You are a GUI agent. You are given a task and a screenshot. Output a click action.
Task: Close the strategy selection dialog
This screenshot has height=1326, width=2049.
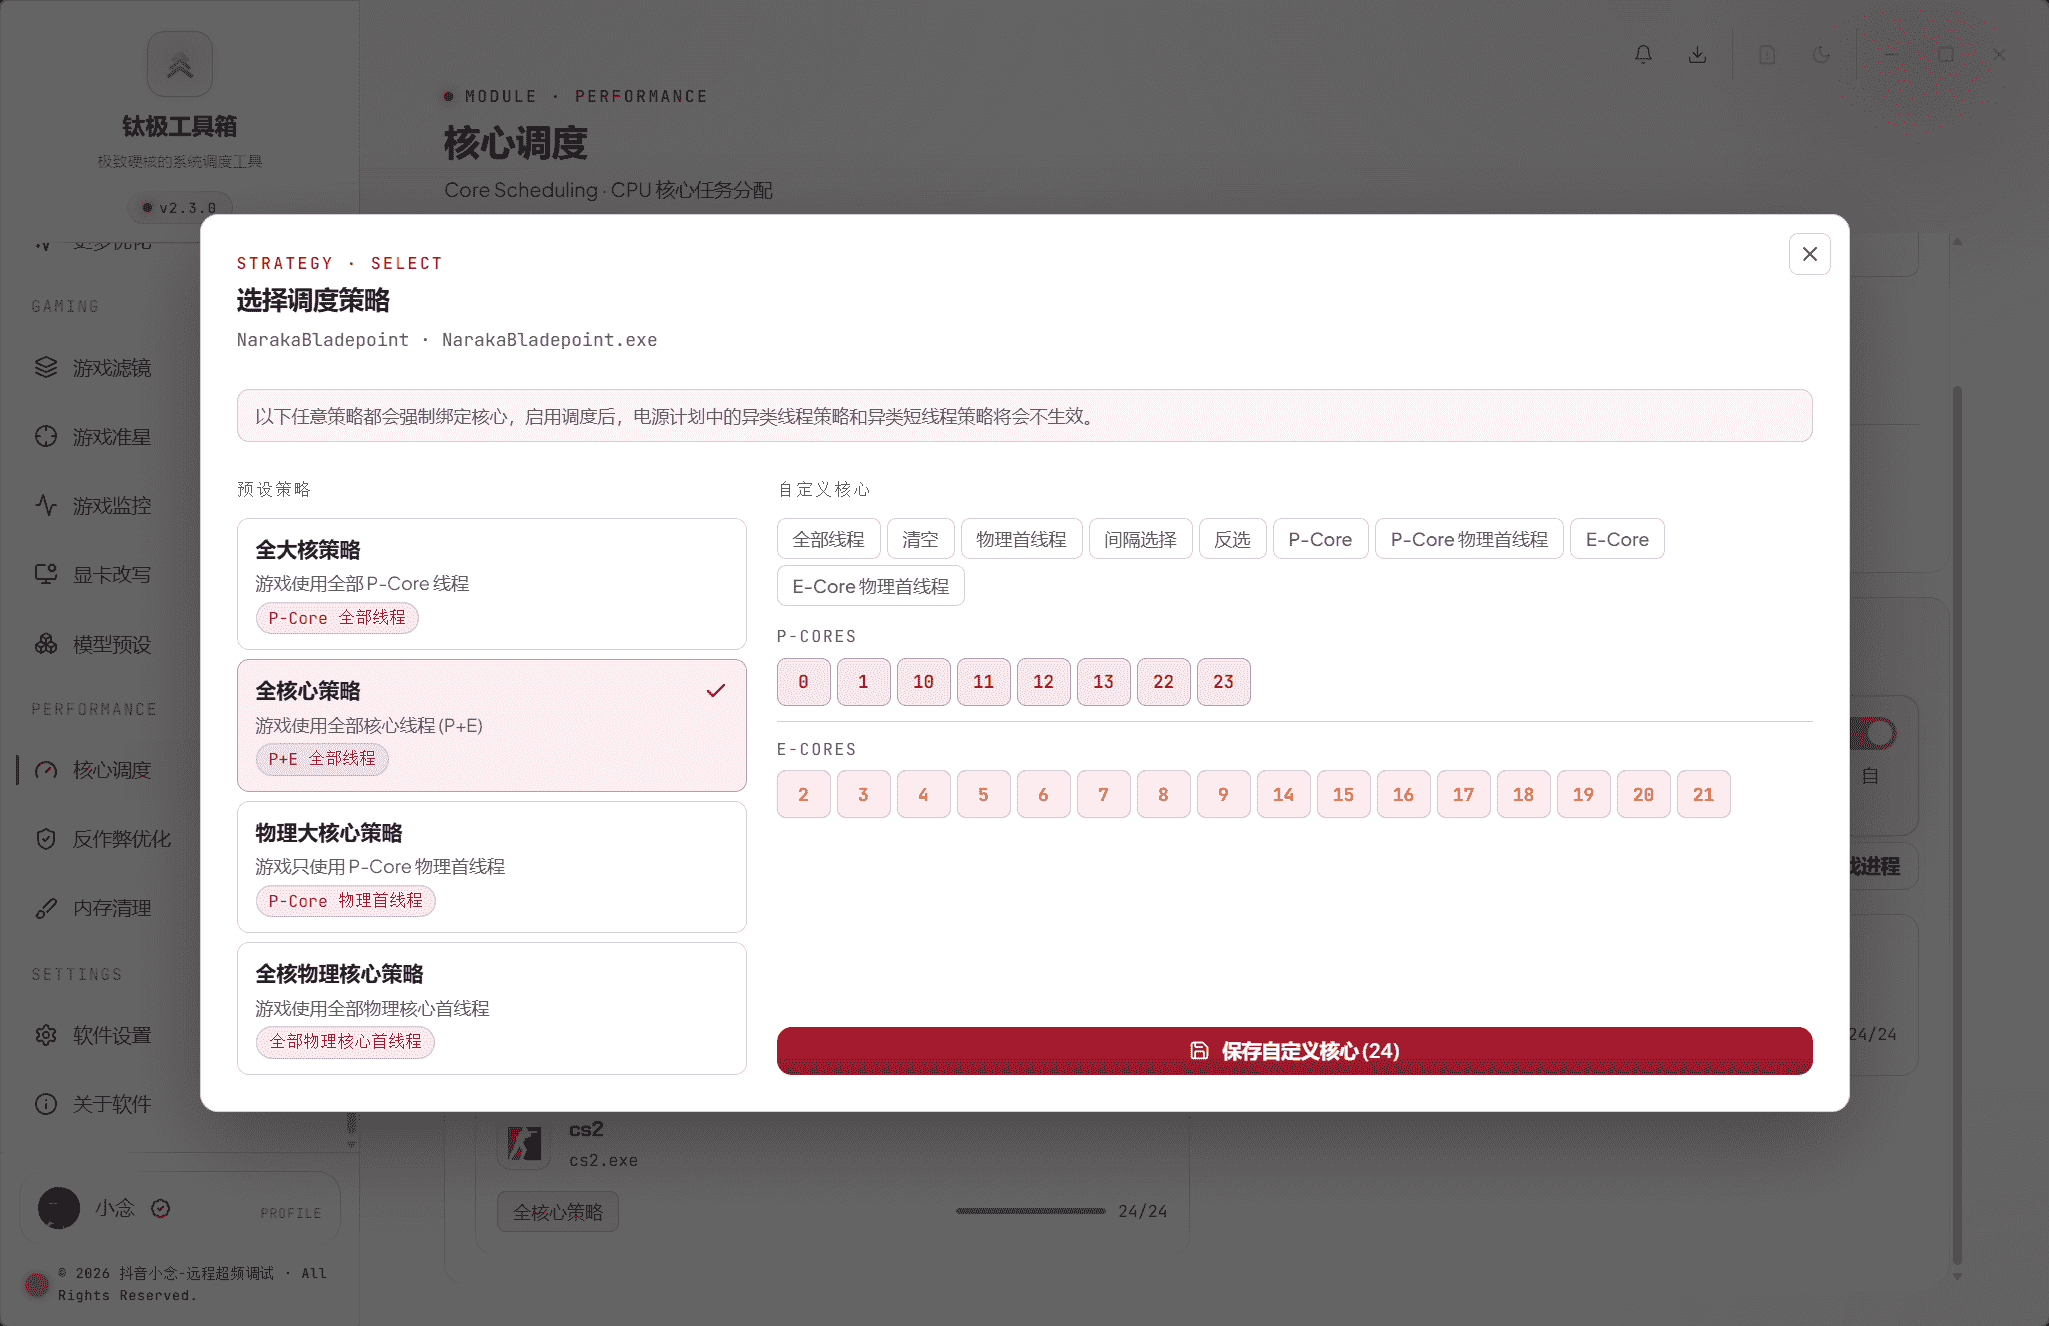(x=1809, y=254)
